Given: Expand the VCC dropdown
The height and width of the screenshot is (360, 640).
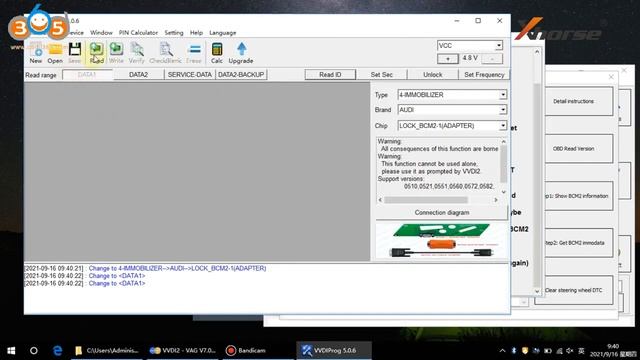Looking at the screenshot, I should tap(499, 45).
